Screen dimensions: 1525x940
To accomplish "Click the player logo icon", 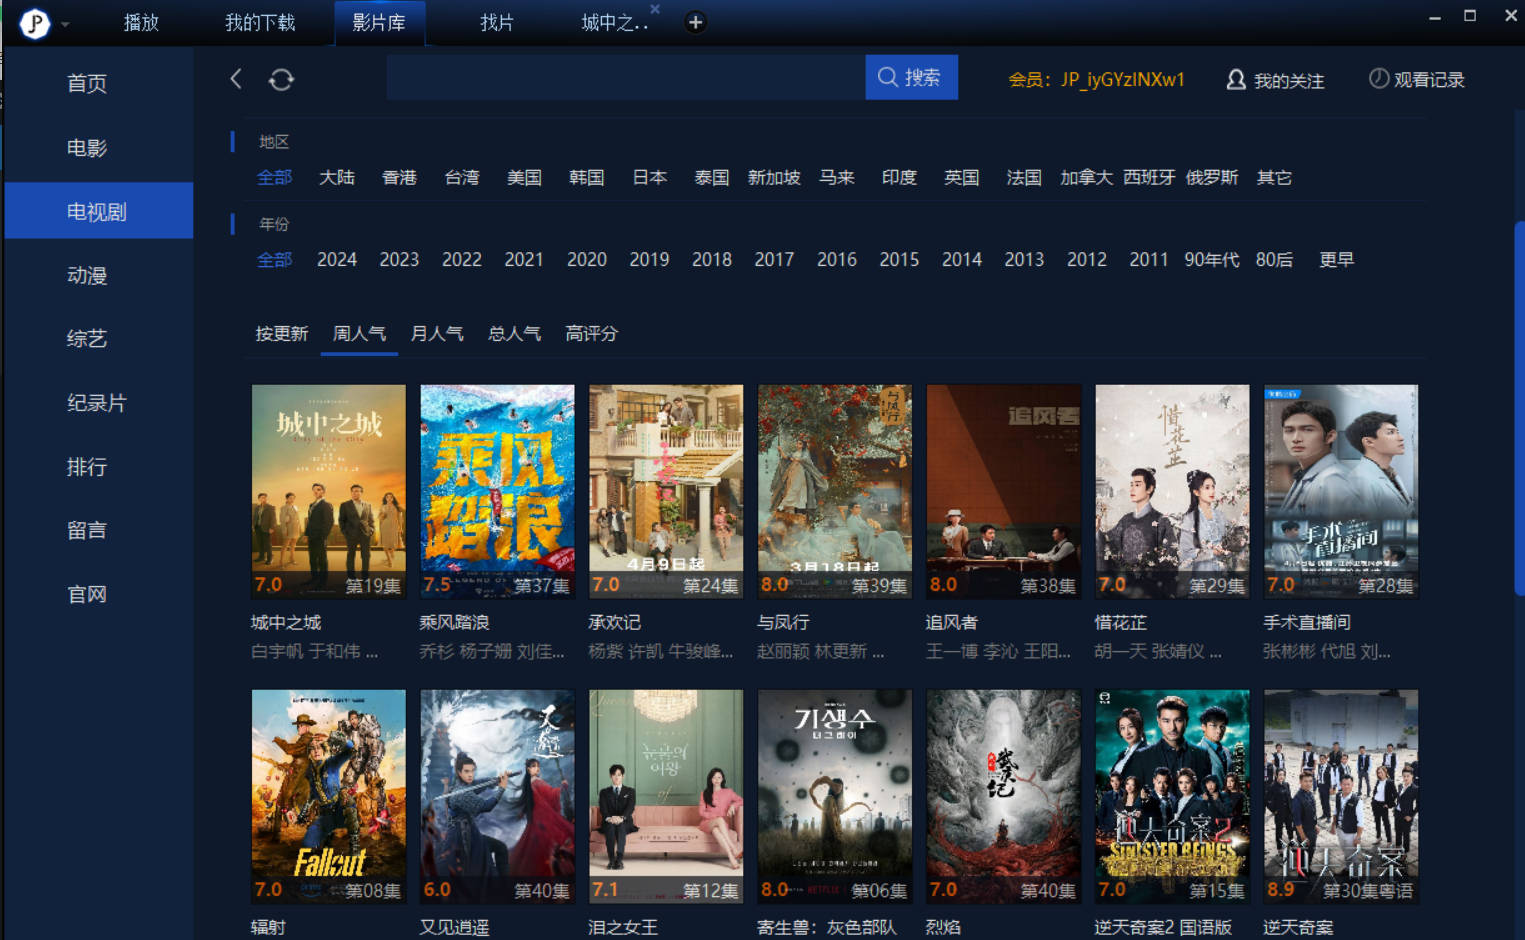I will 35,22.
